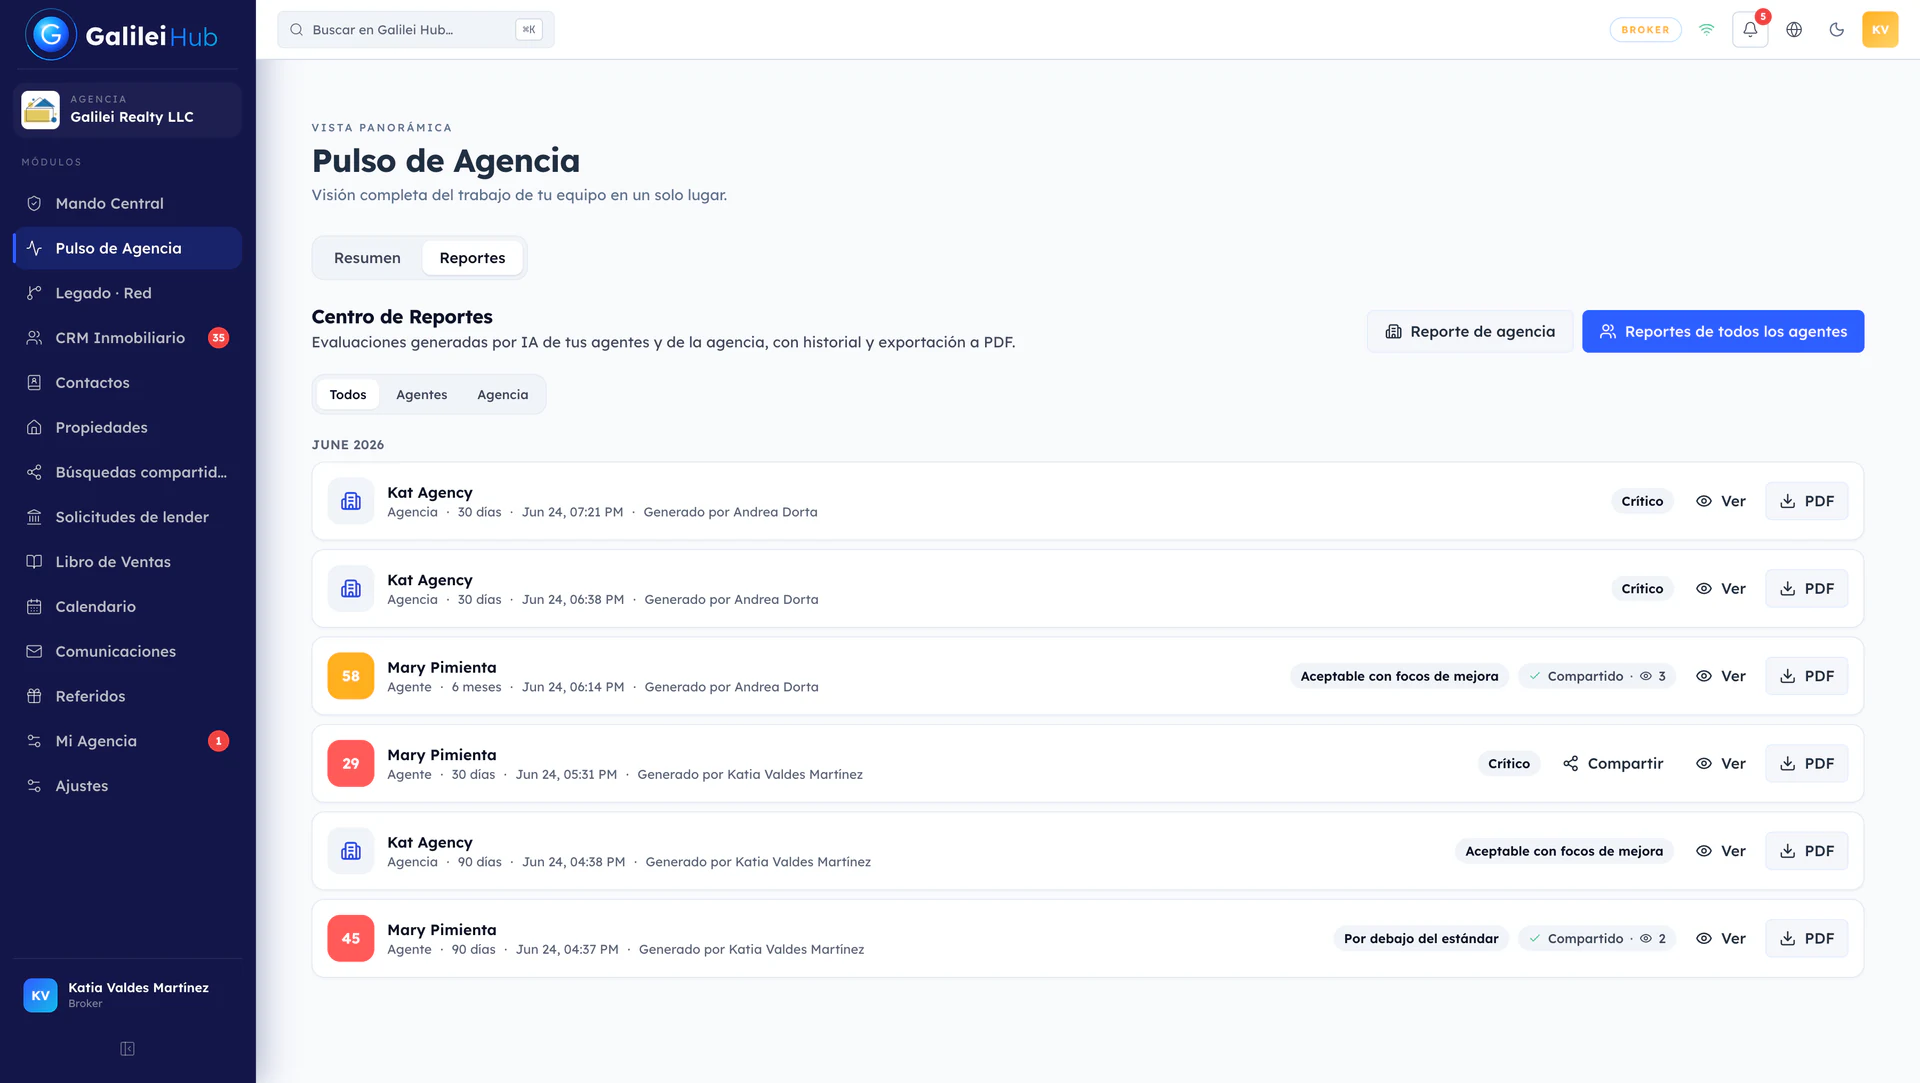
Task: Switch to the Reportes tab
Action: click(x=472, y=258)
